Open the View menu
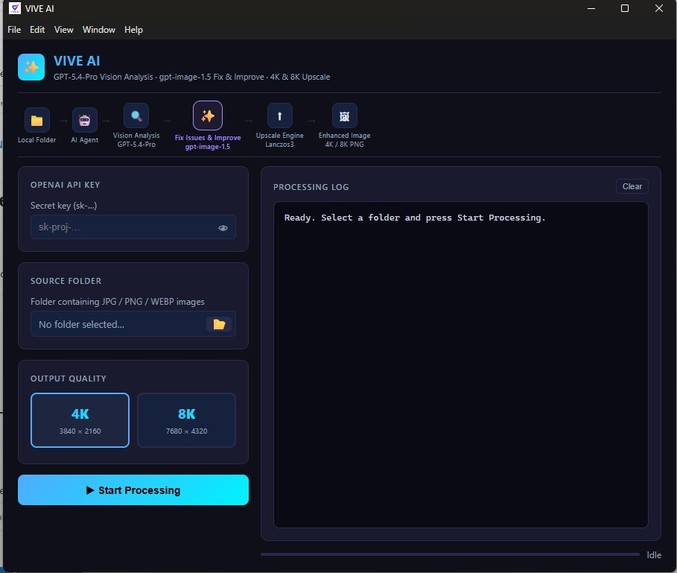The image size is (677, 573). pyautogui.click(x=63, y=30)
